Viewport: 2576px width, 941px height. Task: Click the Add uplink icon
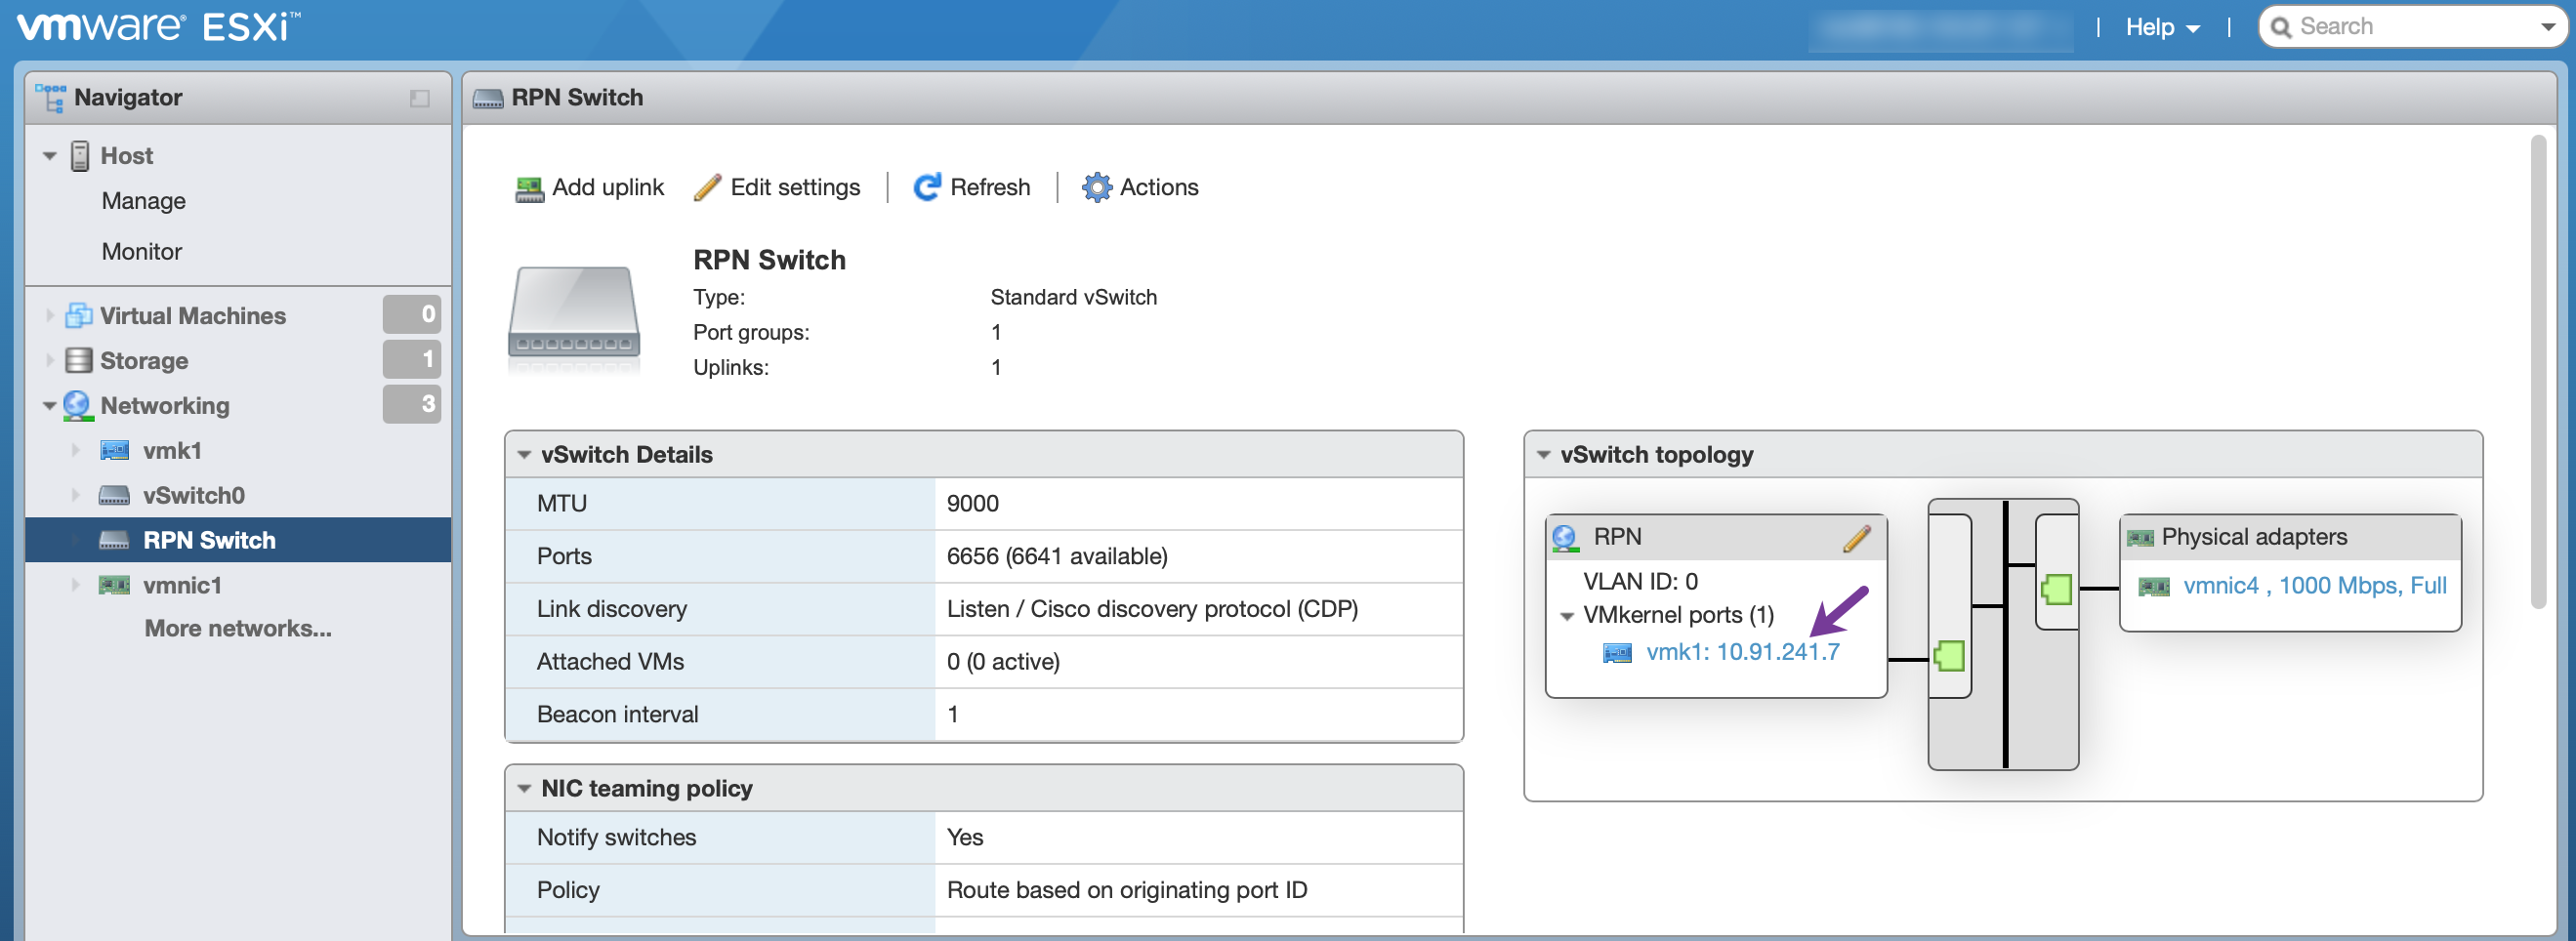point(529,188)
